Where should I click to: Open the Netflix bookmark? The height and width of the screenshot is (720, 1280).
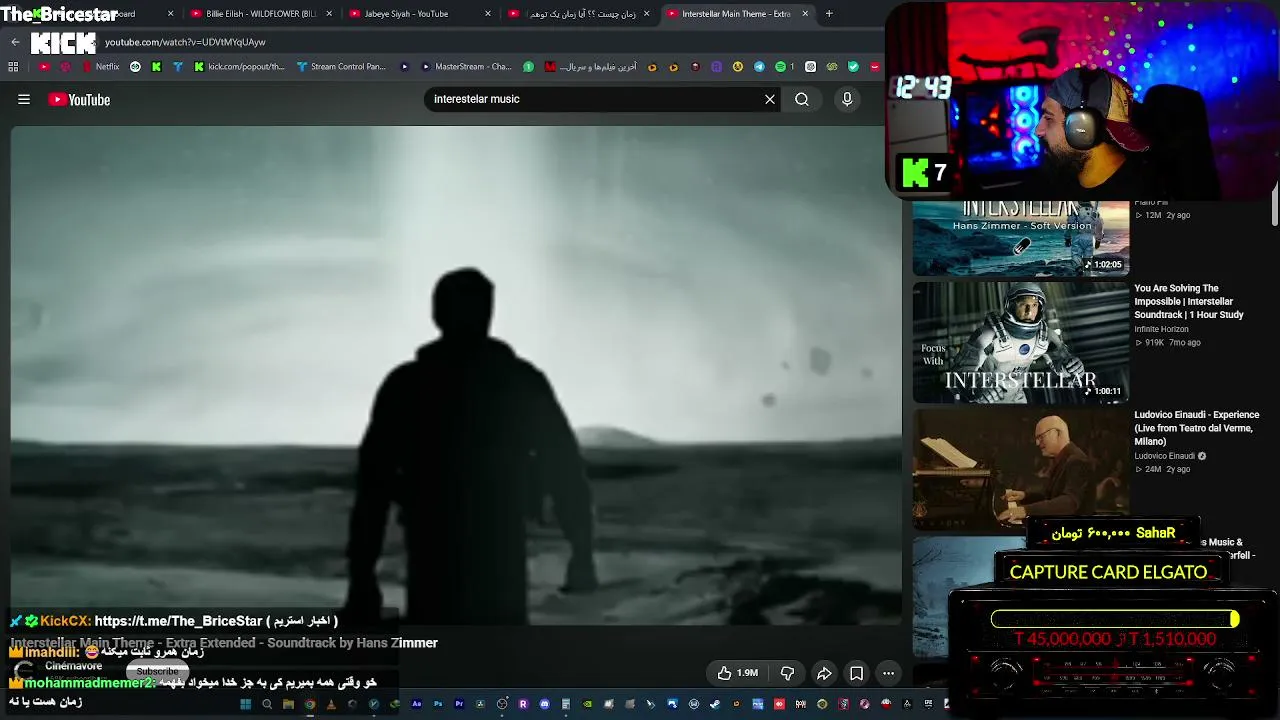(100, 67)
